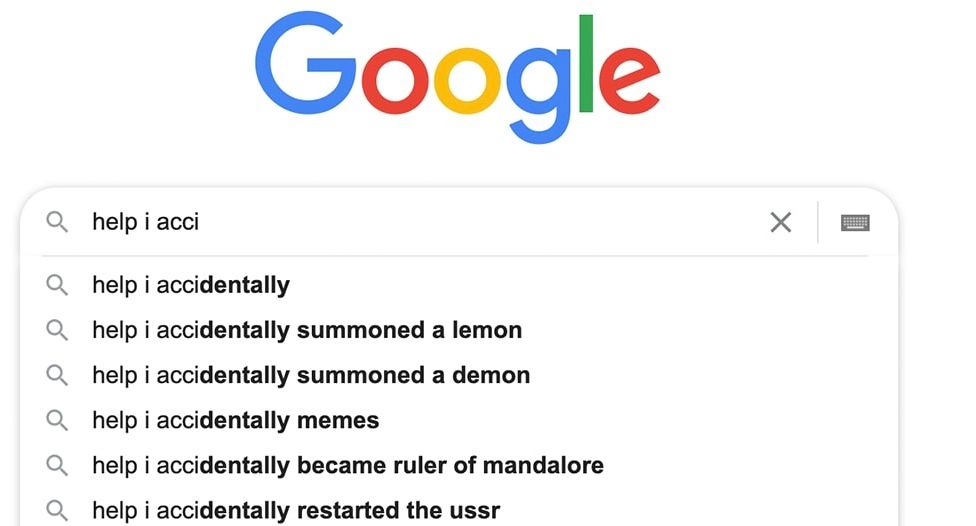Click magnifier beside 'restarted the ussr' suggestion
The width and height of the screenshot is (976, 526).
pyautogui.click(x=57, y=510)
